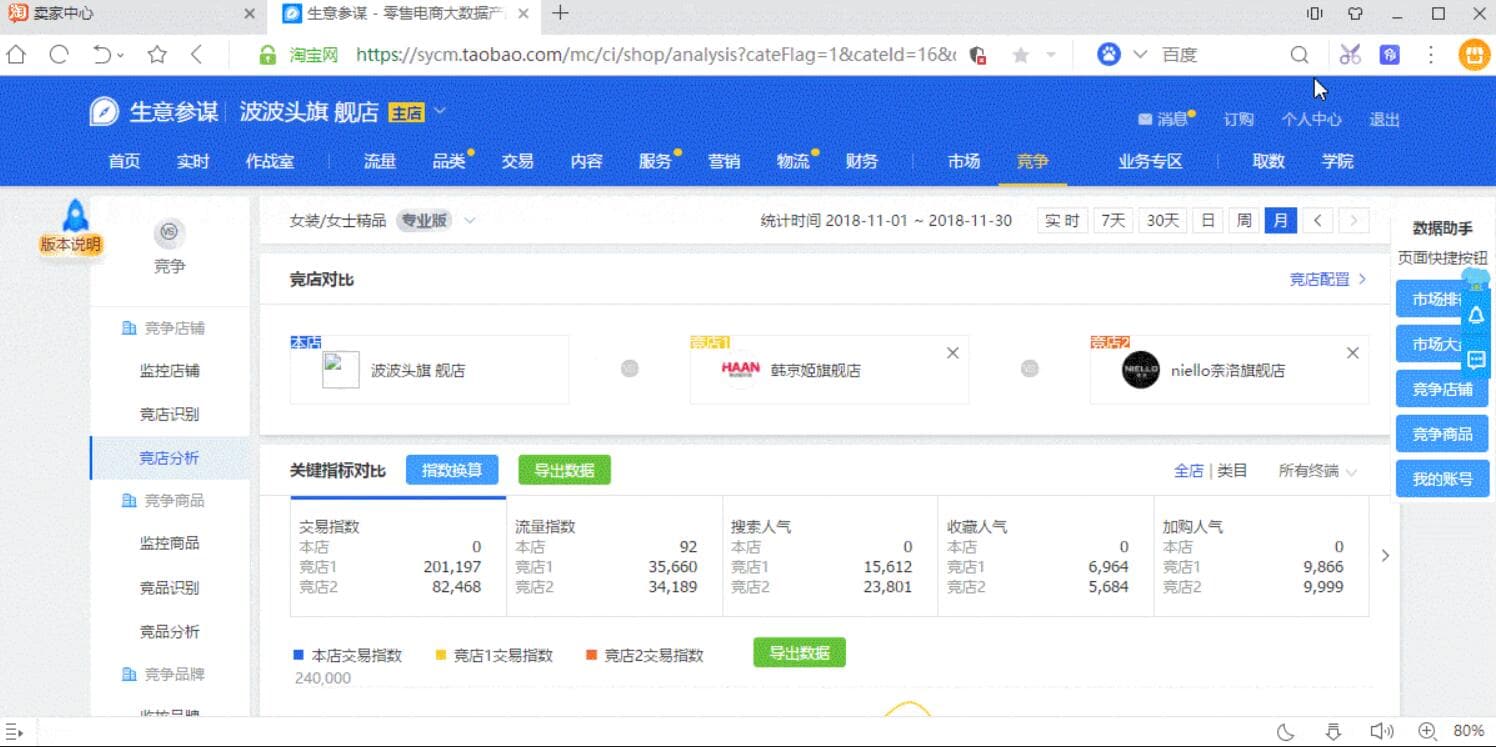Open 个人中心 in the header
The height and width of the screenshot is (747, 1496).
tap(1311, 120)
